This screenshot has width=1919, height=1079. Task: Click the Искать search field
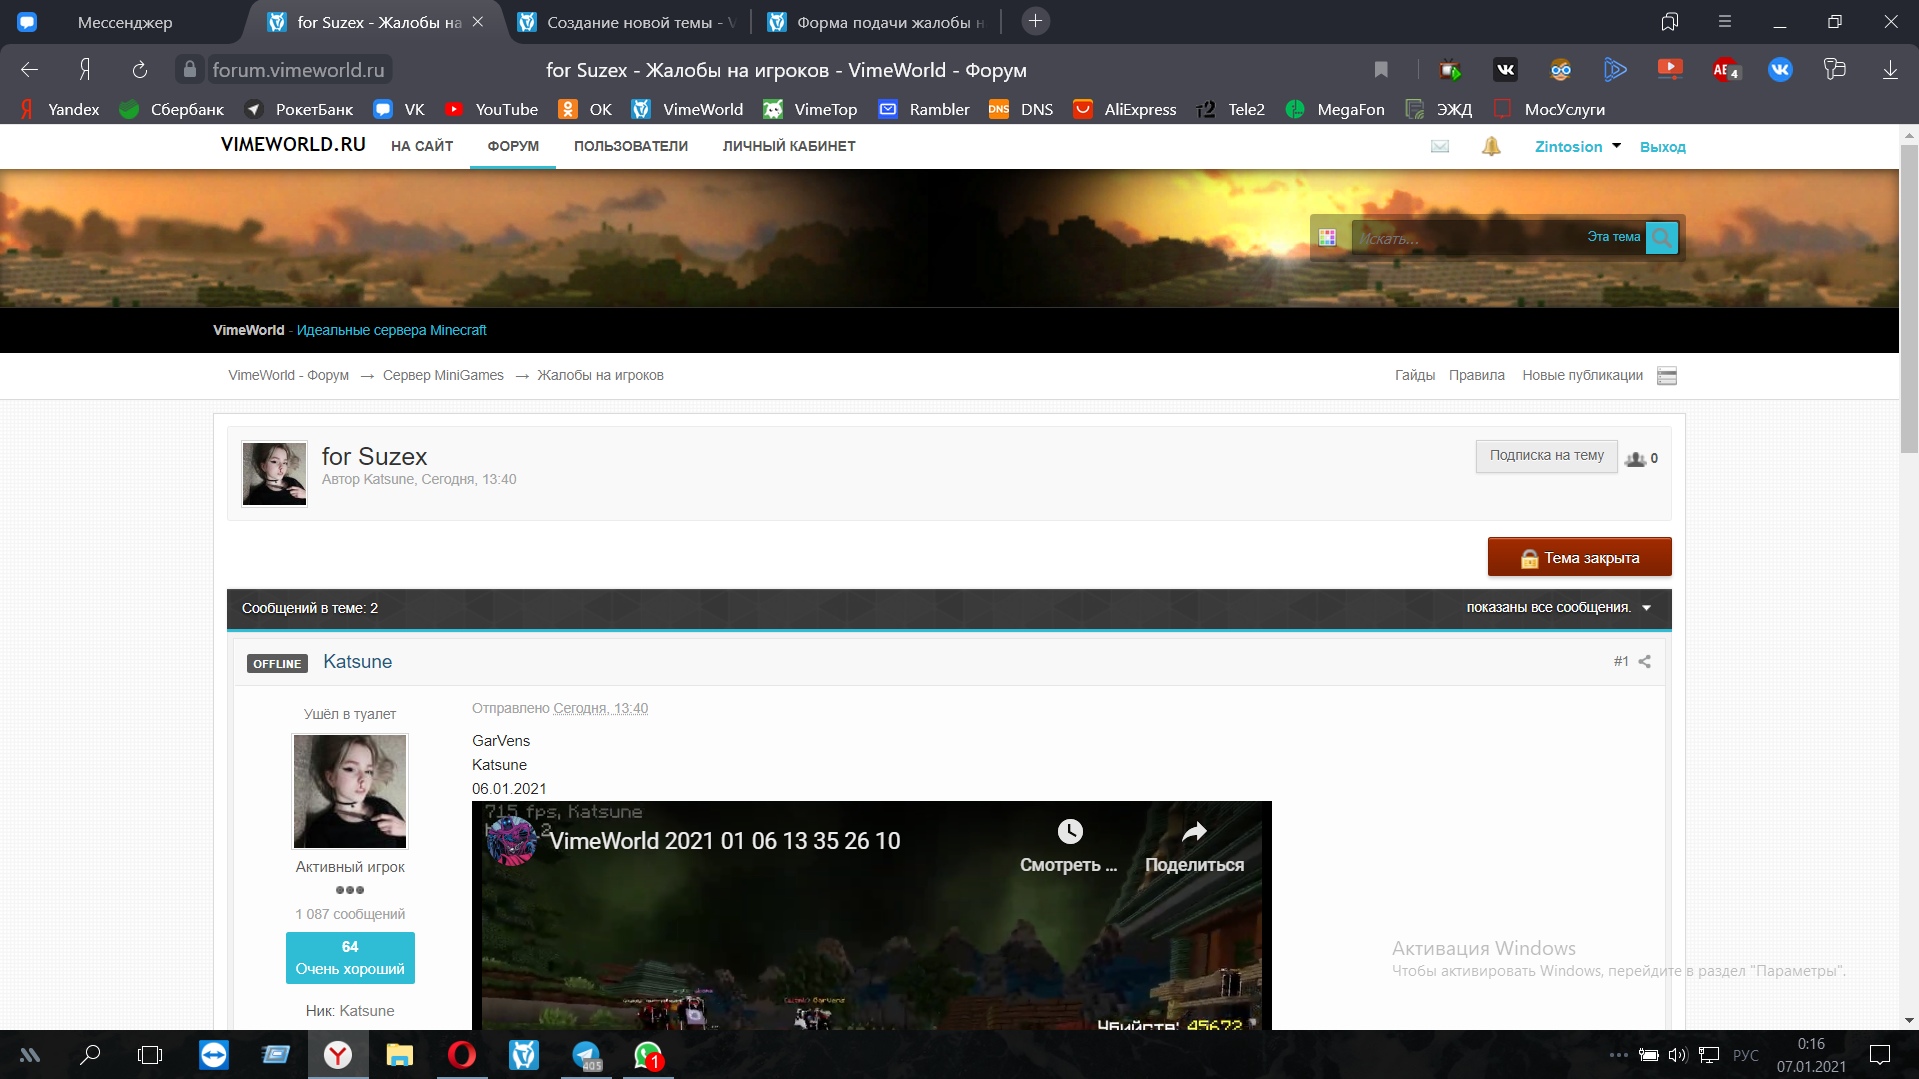[x=1466, y=238]
